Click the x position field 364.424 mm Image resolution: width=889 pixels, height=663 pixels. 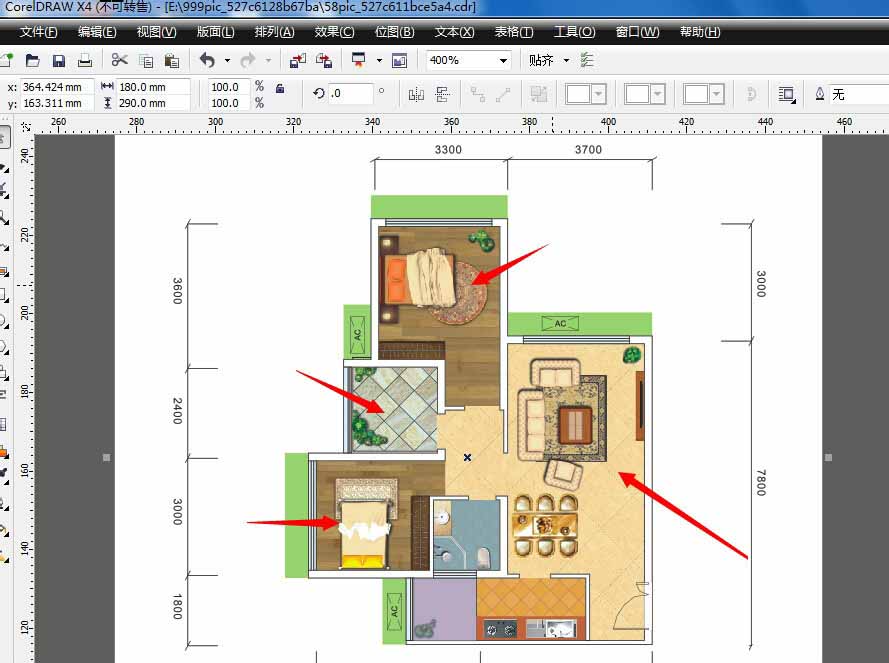[x=57, y=87]
